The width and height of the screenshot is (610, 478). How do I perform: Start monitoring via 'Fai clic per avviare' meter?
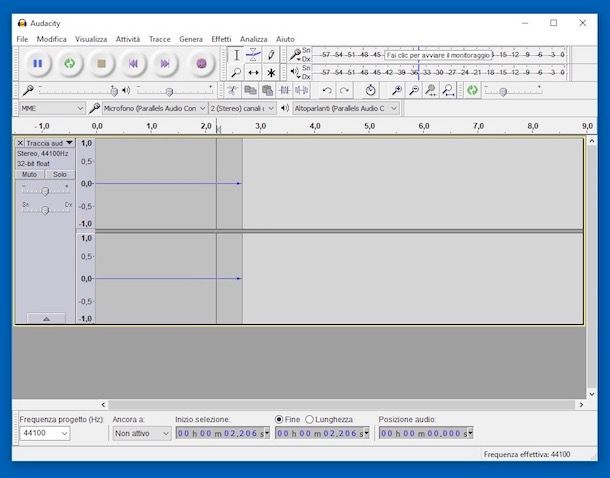pyautogui.click(x=438, y=55)
